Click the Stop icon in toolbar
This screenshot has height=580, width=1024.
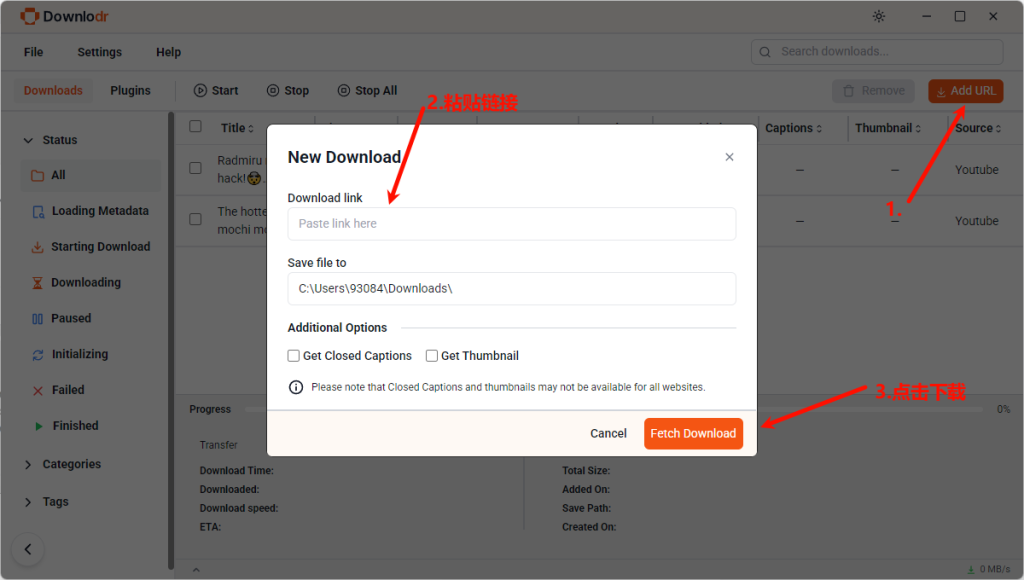pos(273,91)
